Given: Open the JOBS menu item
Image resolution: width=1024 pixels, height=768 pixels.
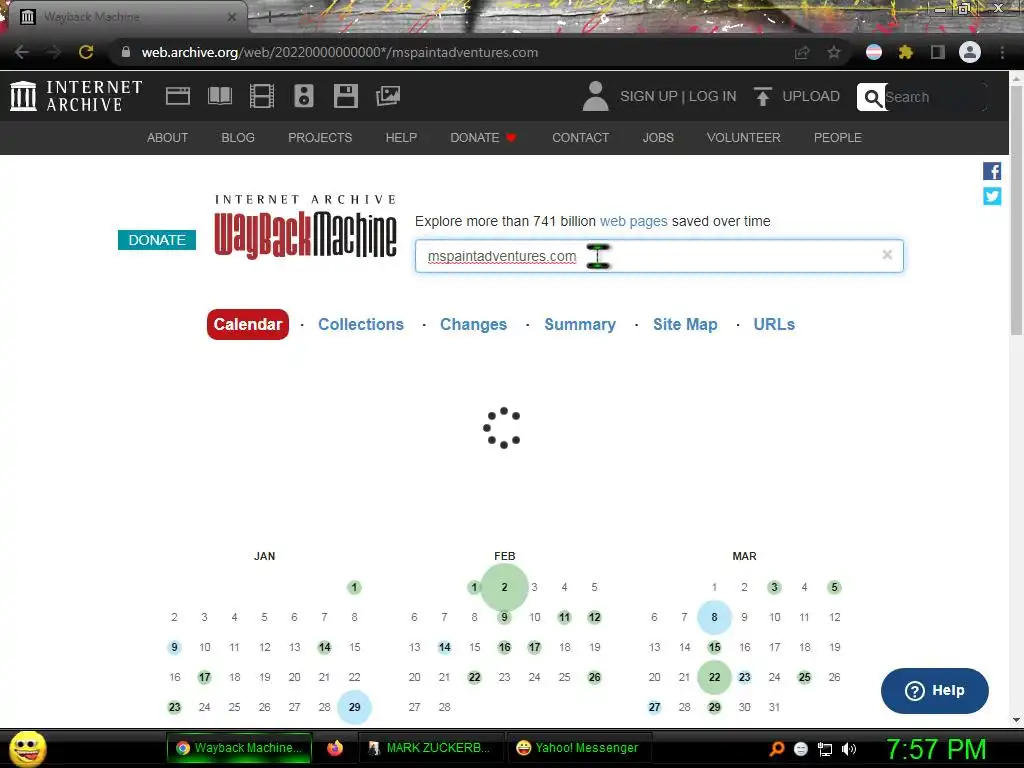Looking at the screenshot, I should (x=658, y=138).
